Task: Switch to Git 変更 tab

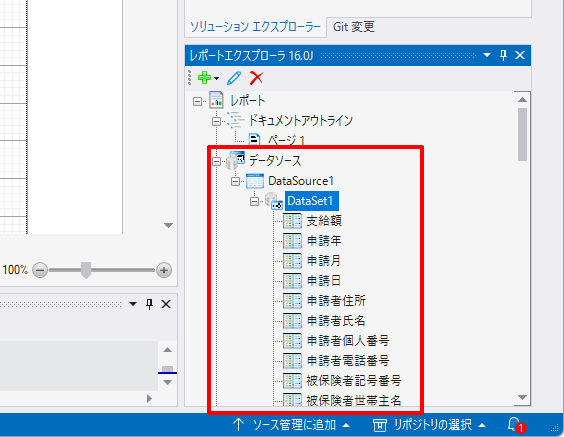Action: 354,27
